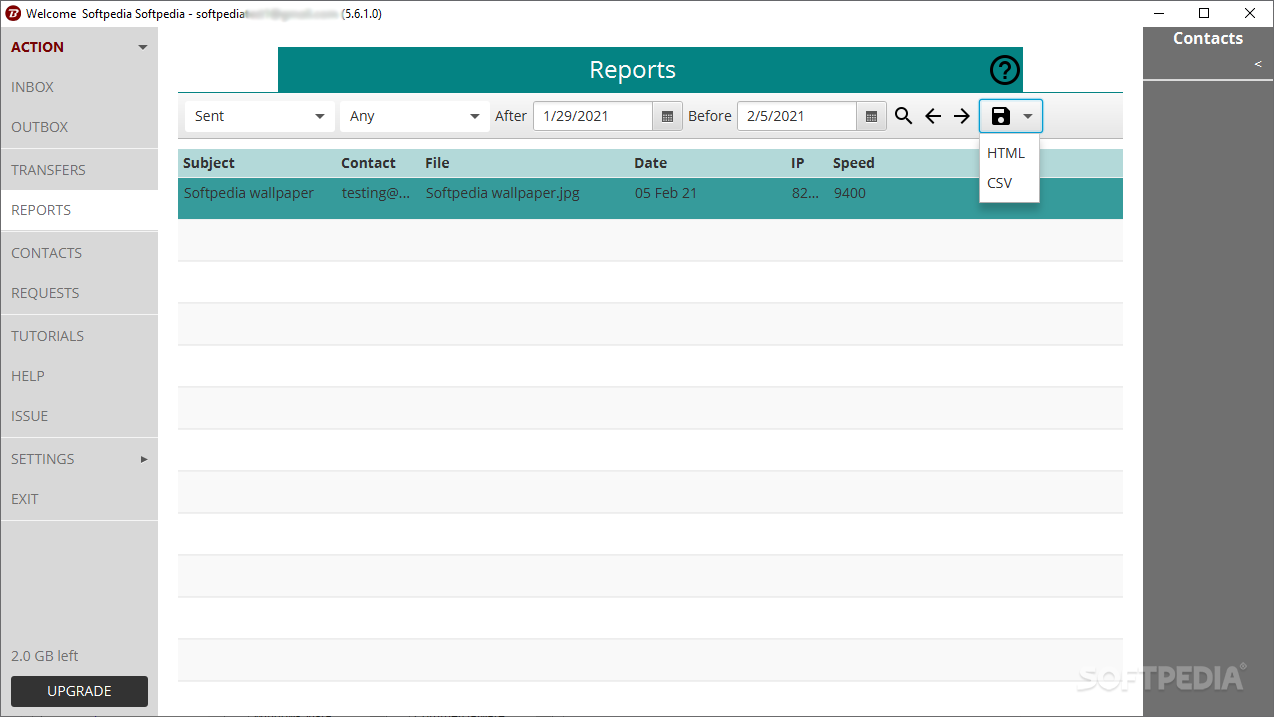Open the Sent type dropdown
1274x717 pixels.
260,116
